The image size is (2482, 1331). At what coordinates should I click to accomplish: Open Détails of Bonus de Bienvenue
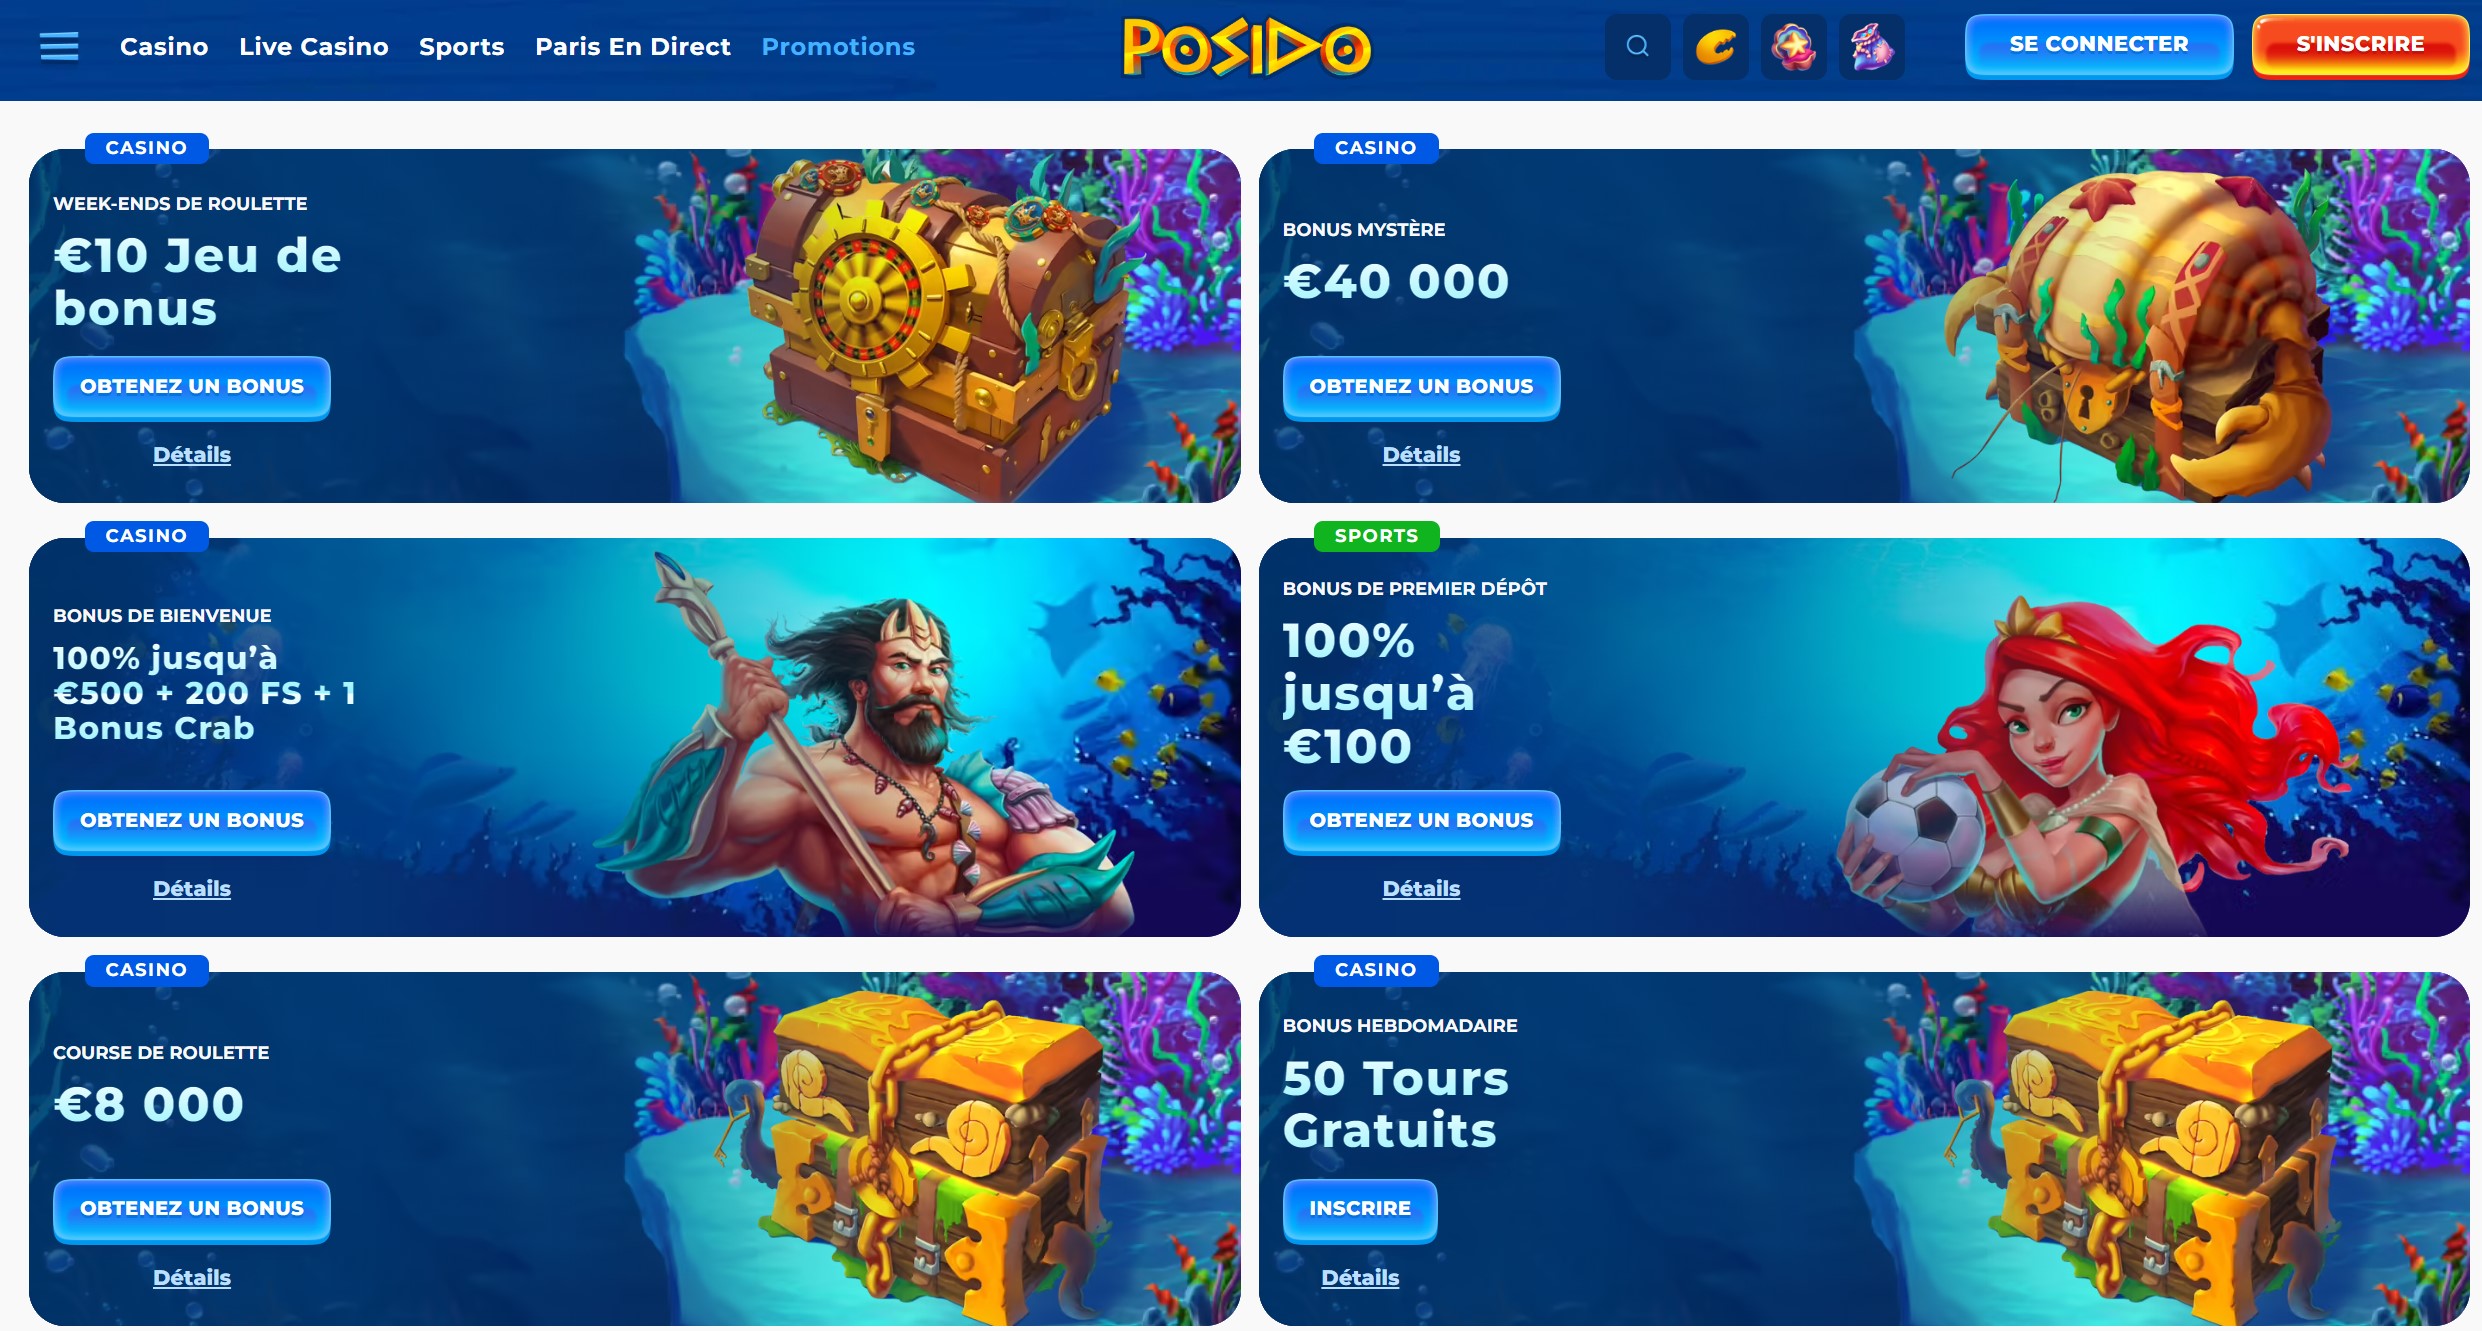click(192, 889)
